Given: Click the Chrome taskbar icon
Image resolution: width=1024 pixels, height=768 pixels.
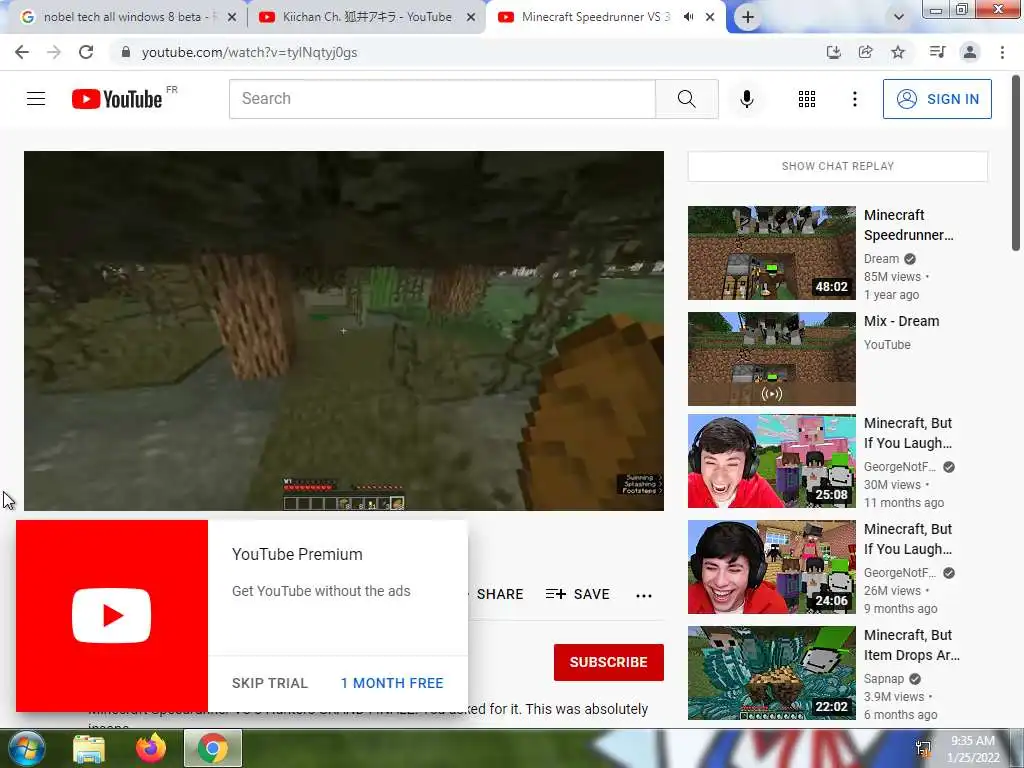Looking at the screenshot, I should click(x=213, y=748).
